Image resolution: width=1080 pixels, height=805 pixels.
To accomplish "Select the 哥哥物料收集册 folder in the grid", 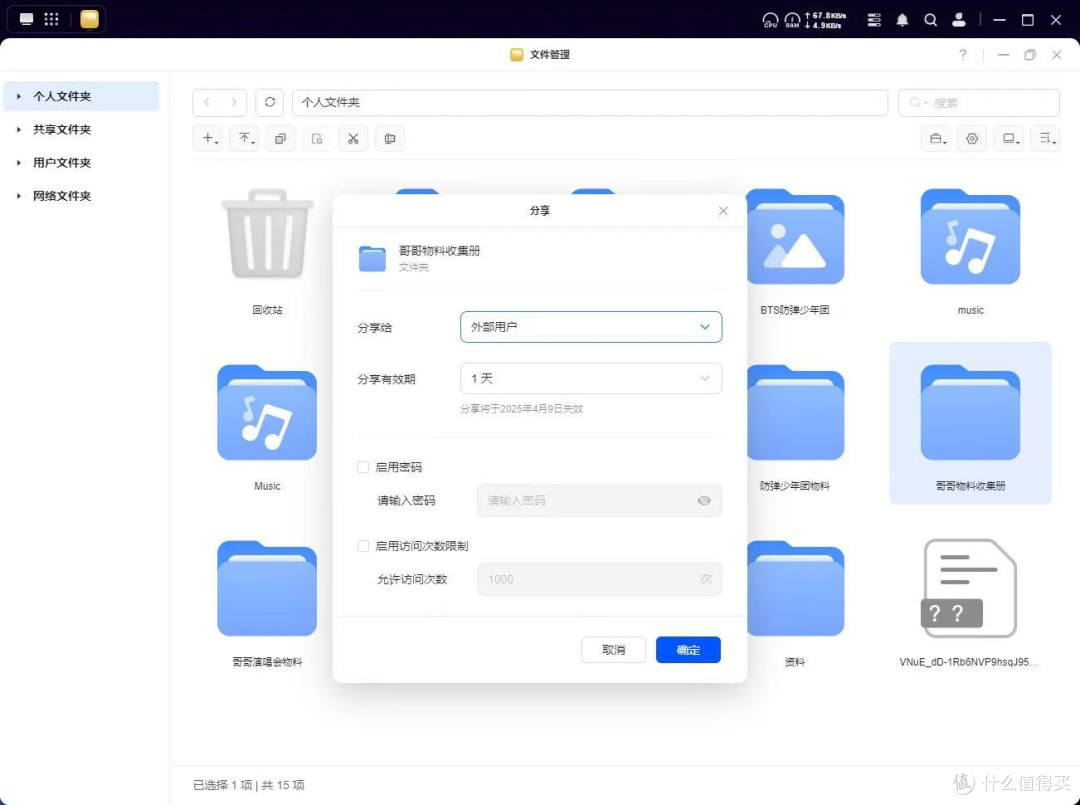I will [x=970, y=424].
